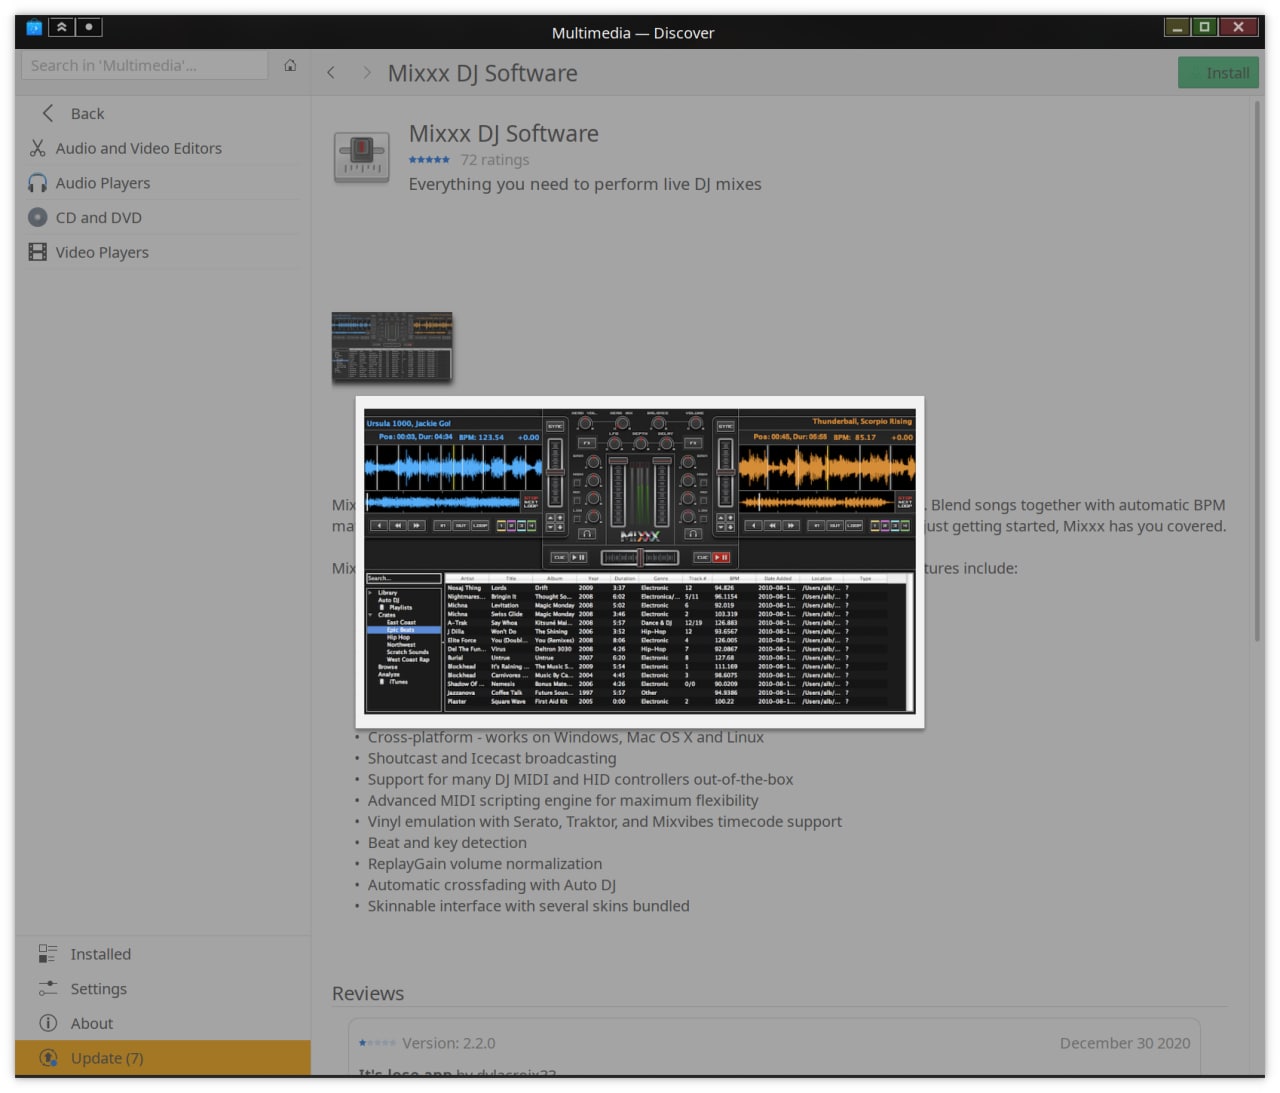Viewport: 1280px width, 1093px height.
Task: Click the Settings sliders icon
Action: click(x=47, y=988)
